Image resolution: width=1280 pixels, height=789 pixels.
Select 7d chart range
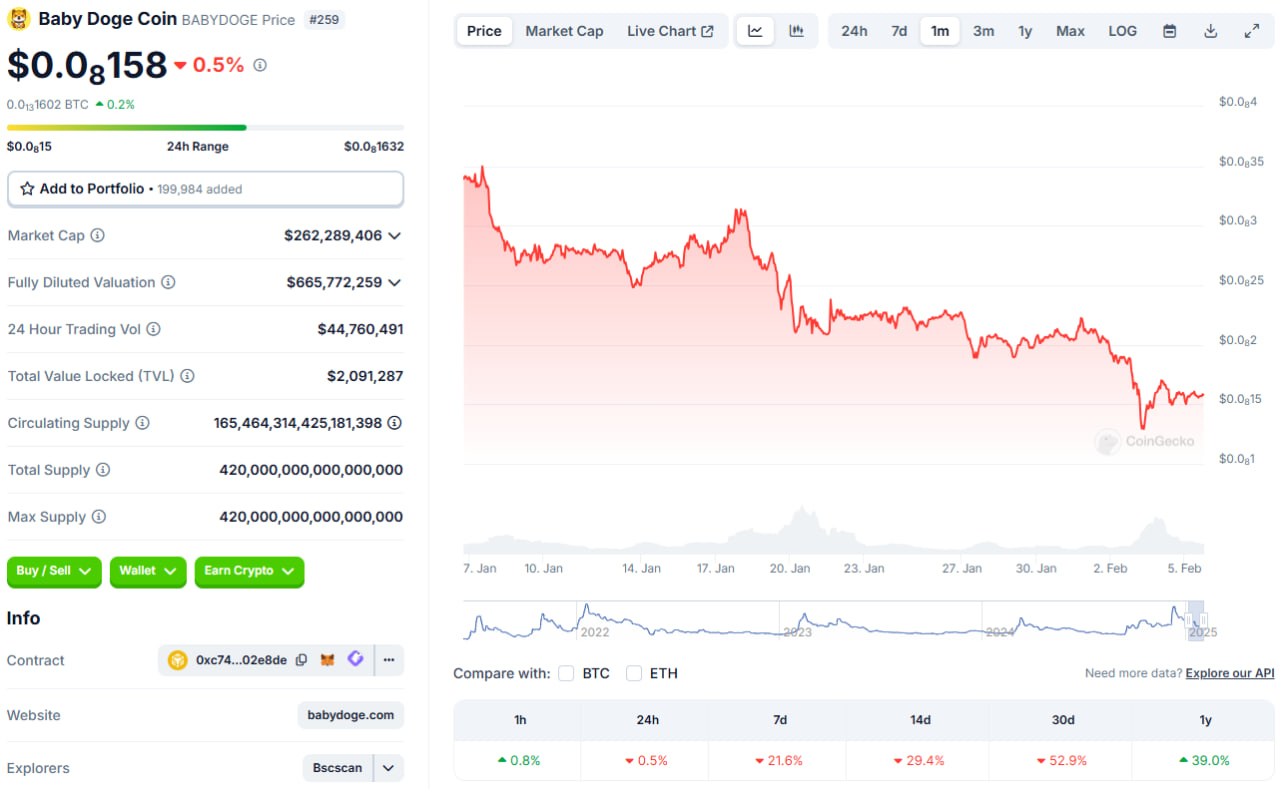point(899,31)
